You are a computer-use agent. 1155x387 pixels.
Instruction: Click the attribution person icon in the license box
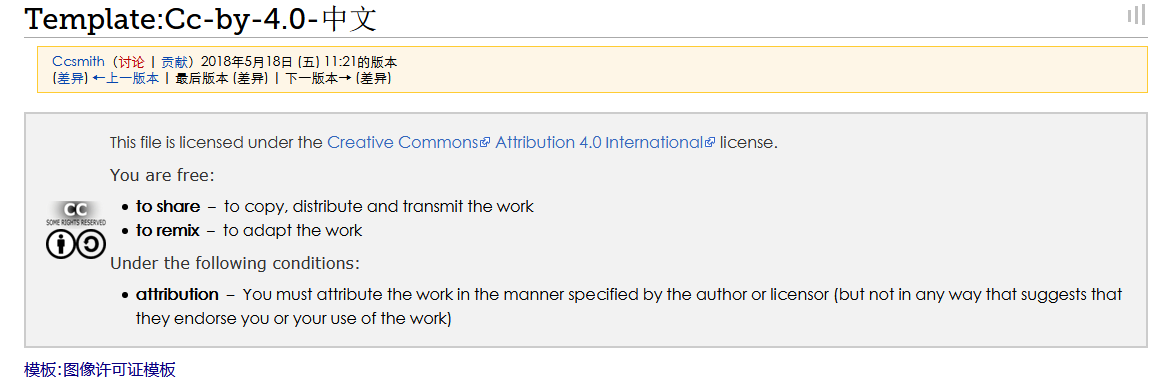pos(60,245)
